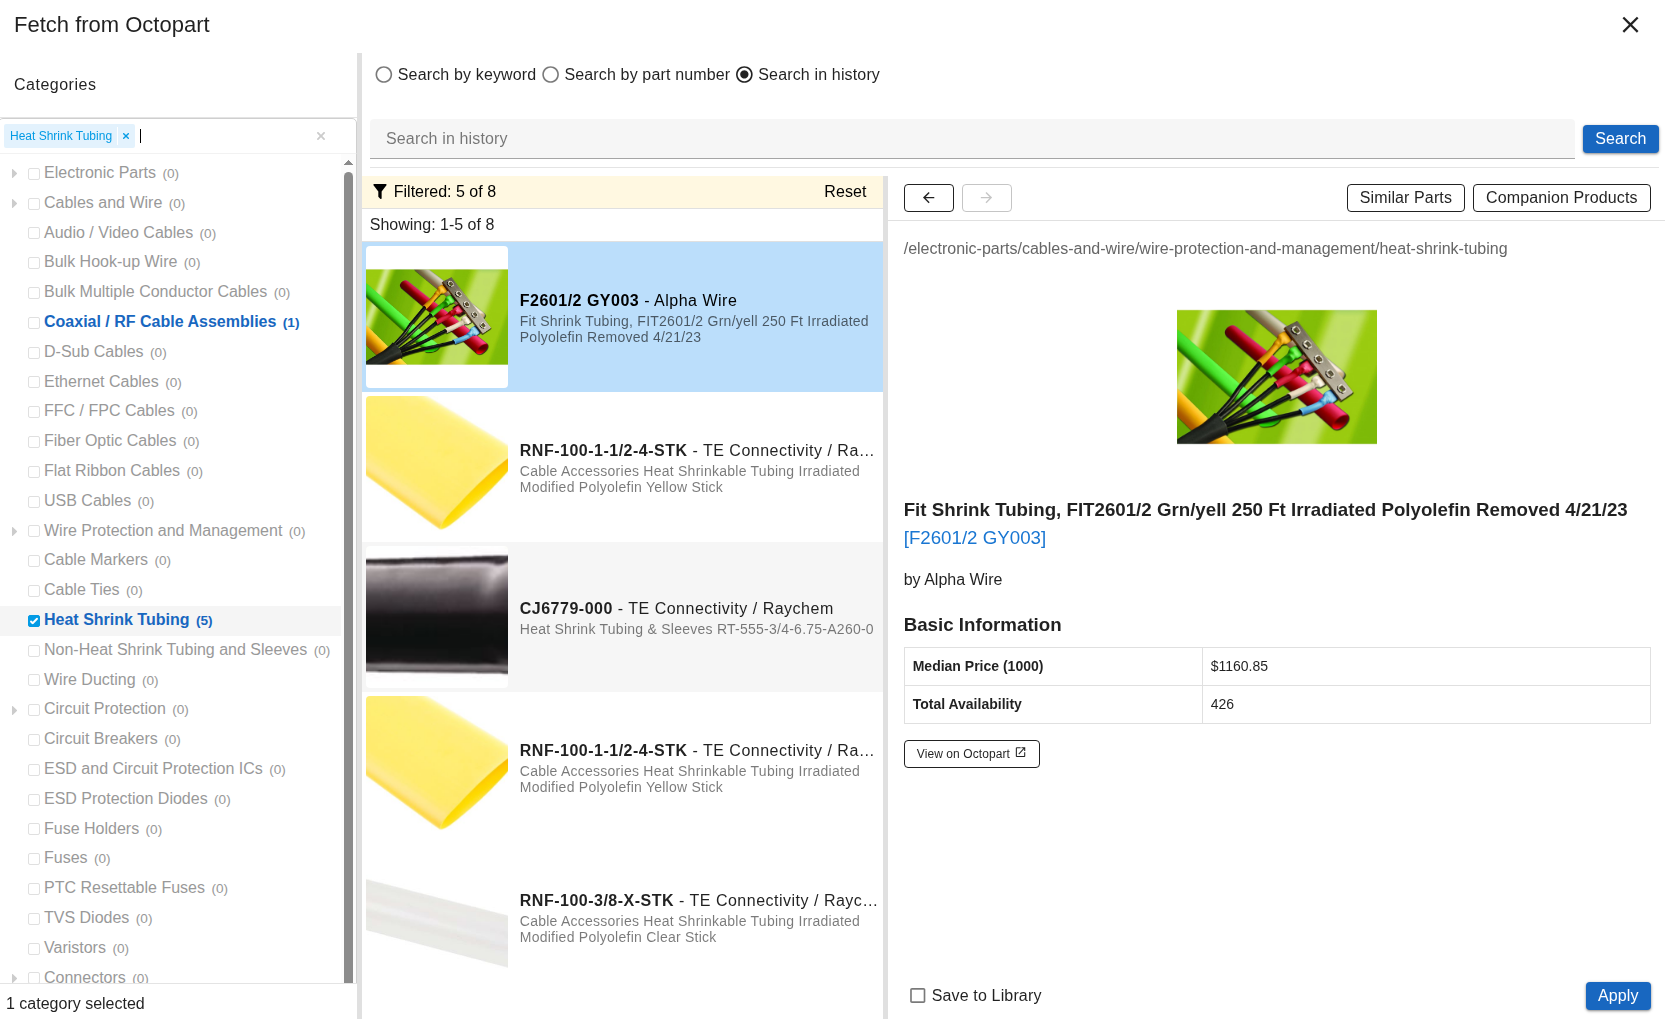The width and height of the screenshot is (1665, 1019).
Task: Select ESD and Circuit Protection ICs category
Action: tap(153, 769)
